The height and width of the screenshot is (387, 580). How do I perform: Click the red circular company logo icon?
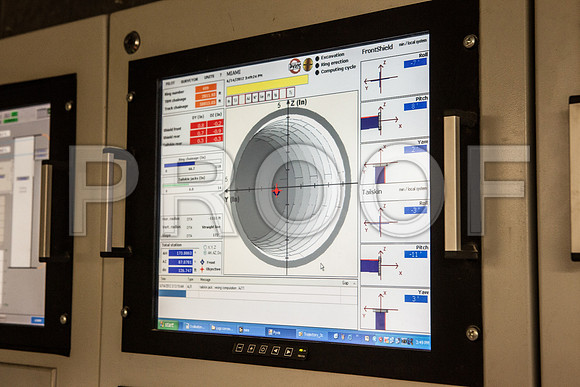click(295, 66)
